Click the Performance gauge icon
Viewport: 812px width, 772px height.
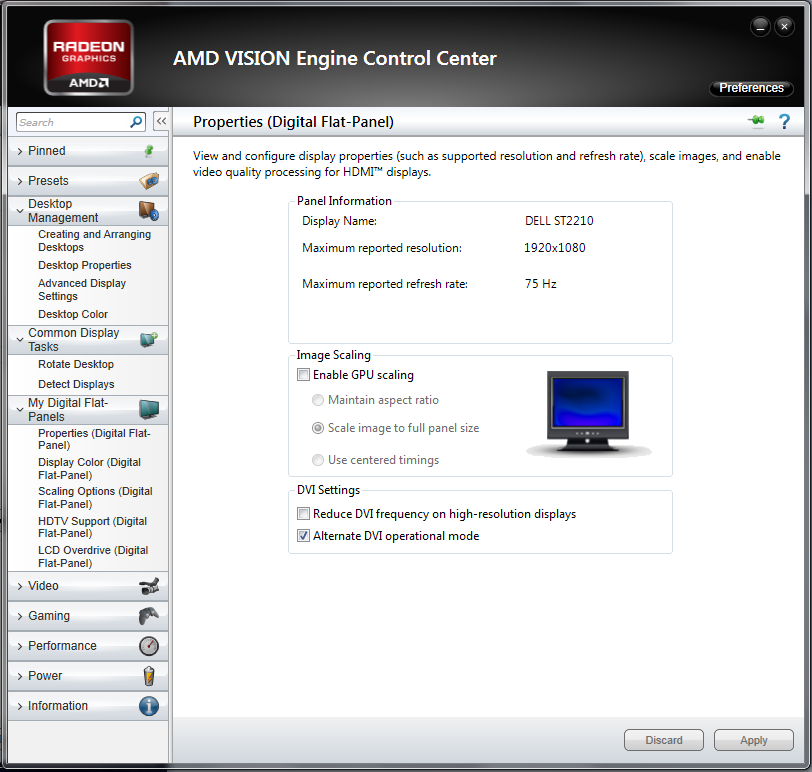(x=148, y=646)
